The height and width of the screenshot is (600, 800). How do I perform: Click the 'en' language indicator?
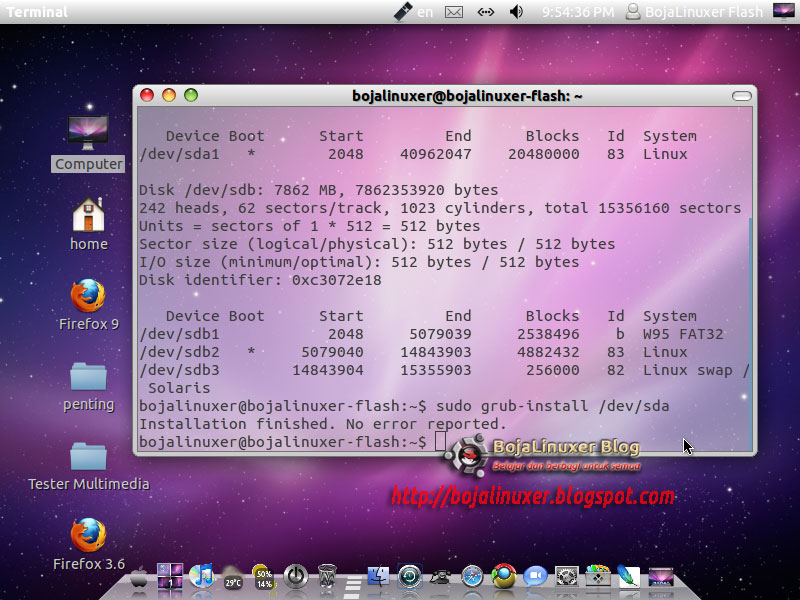pyautogui.click(x=425, y=12)
